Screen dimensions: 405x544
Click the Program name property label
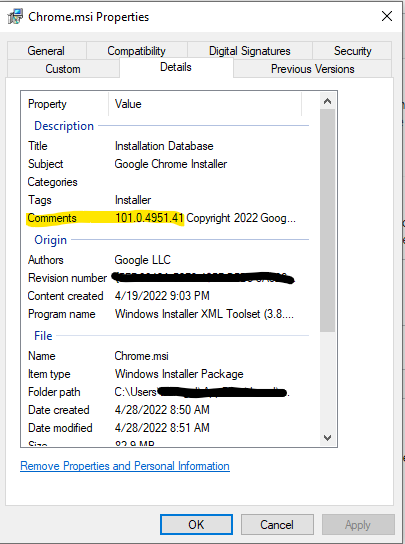click(62, 314)
